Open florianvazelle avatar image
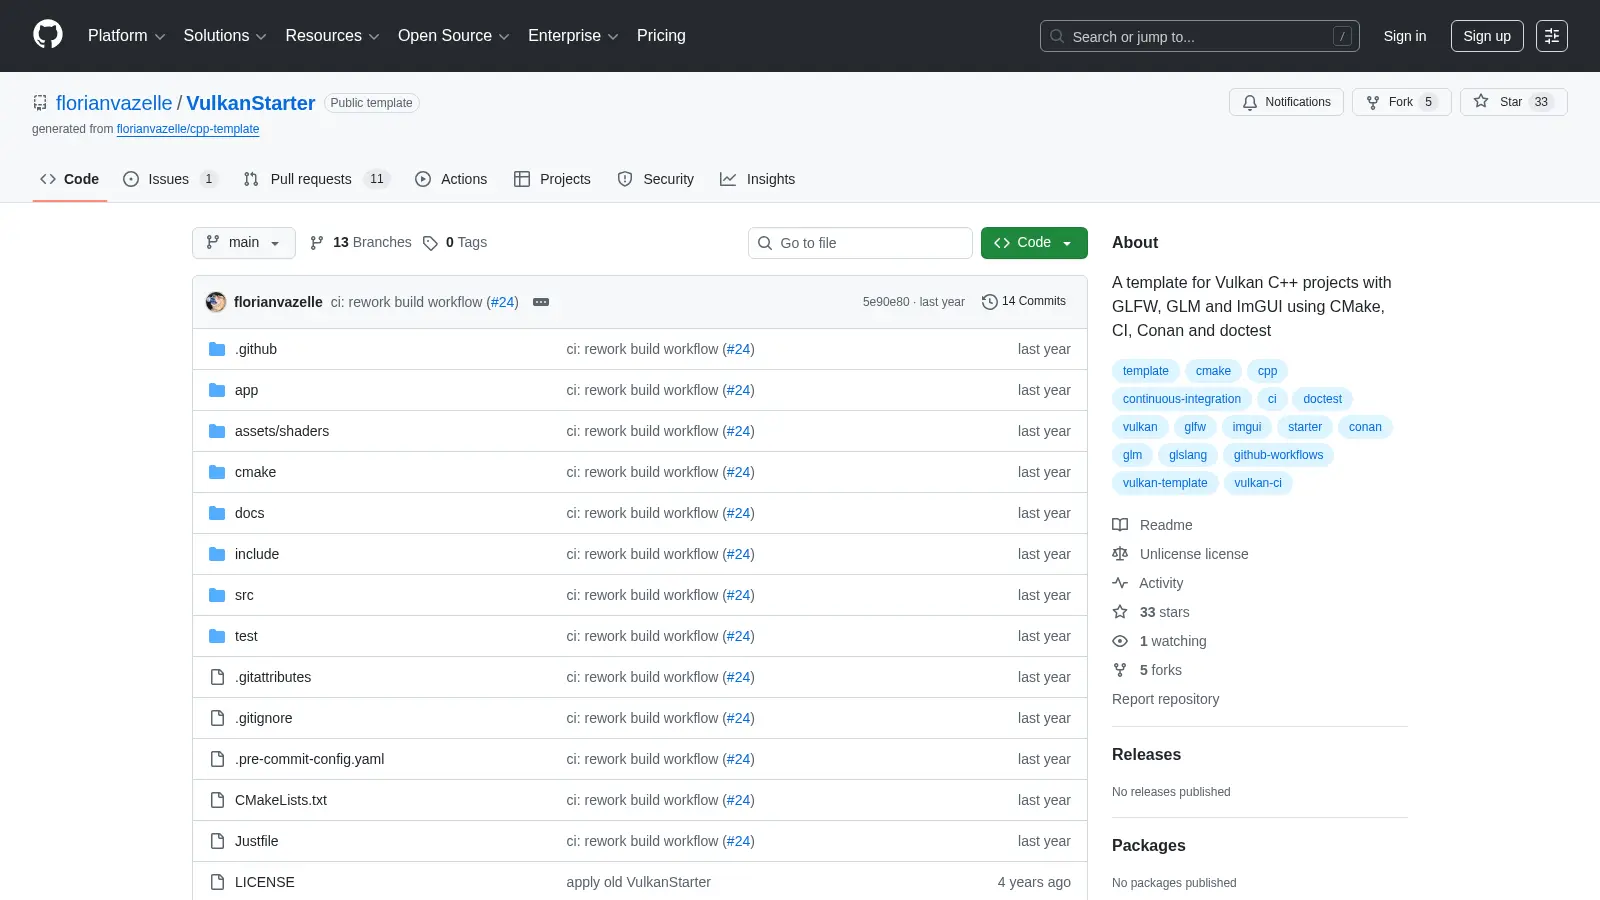The height and width of the screenshot is (900, 1600). 216,302
